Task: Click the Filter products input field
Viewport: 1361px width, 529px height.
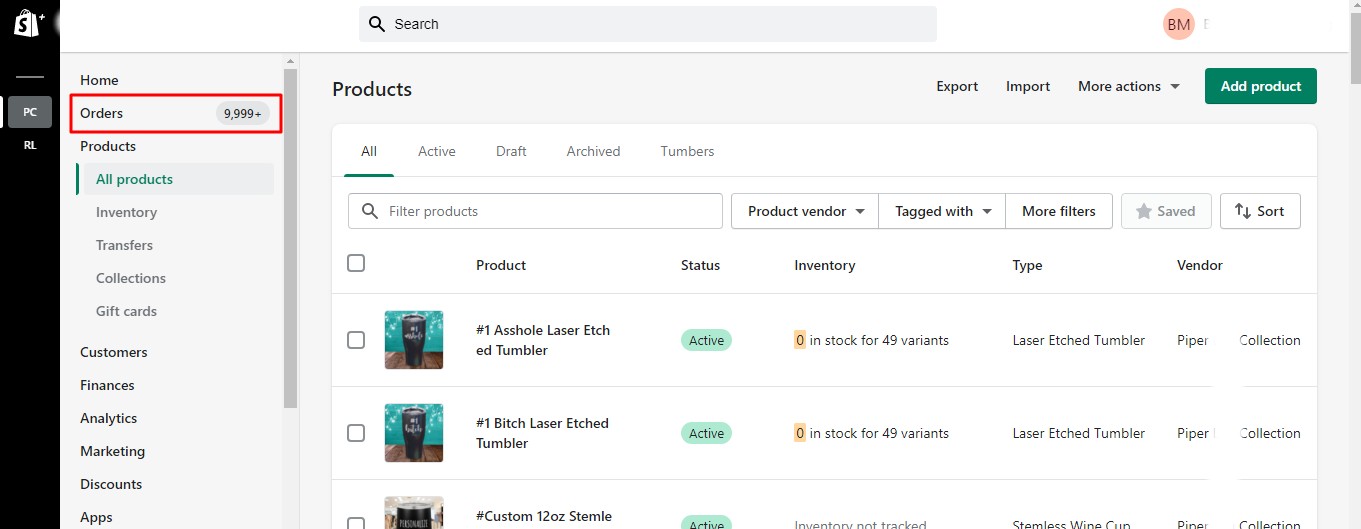Action: [535, 211]
